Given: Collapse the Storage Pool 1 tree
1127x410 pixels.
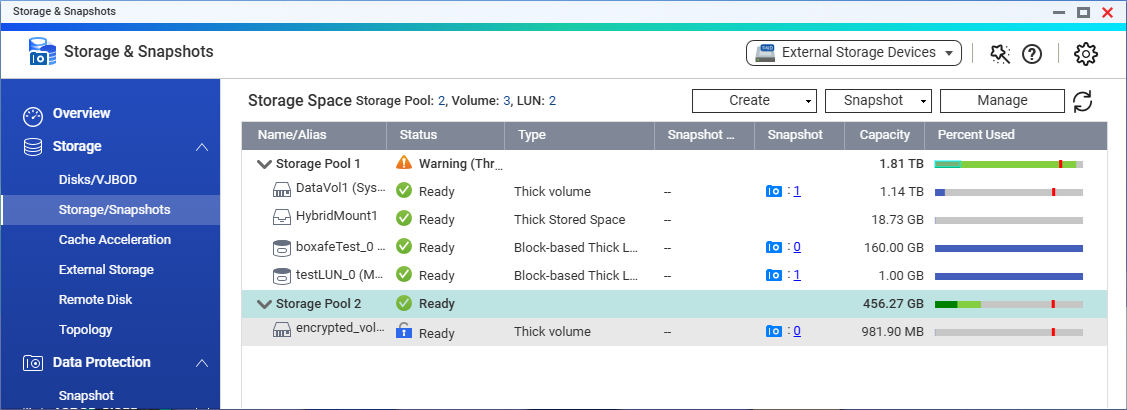Looking at the screenshot, I should pyautogui.click(x=264, y=163).
